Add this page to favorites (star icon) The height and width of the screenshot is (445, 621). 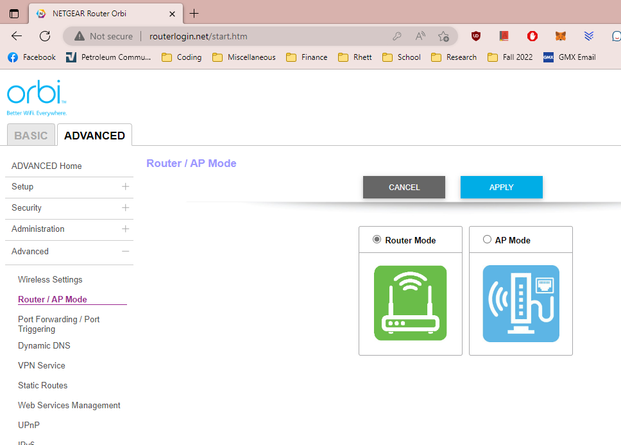pos(443,35)
